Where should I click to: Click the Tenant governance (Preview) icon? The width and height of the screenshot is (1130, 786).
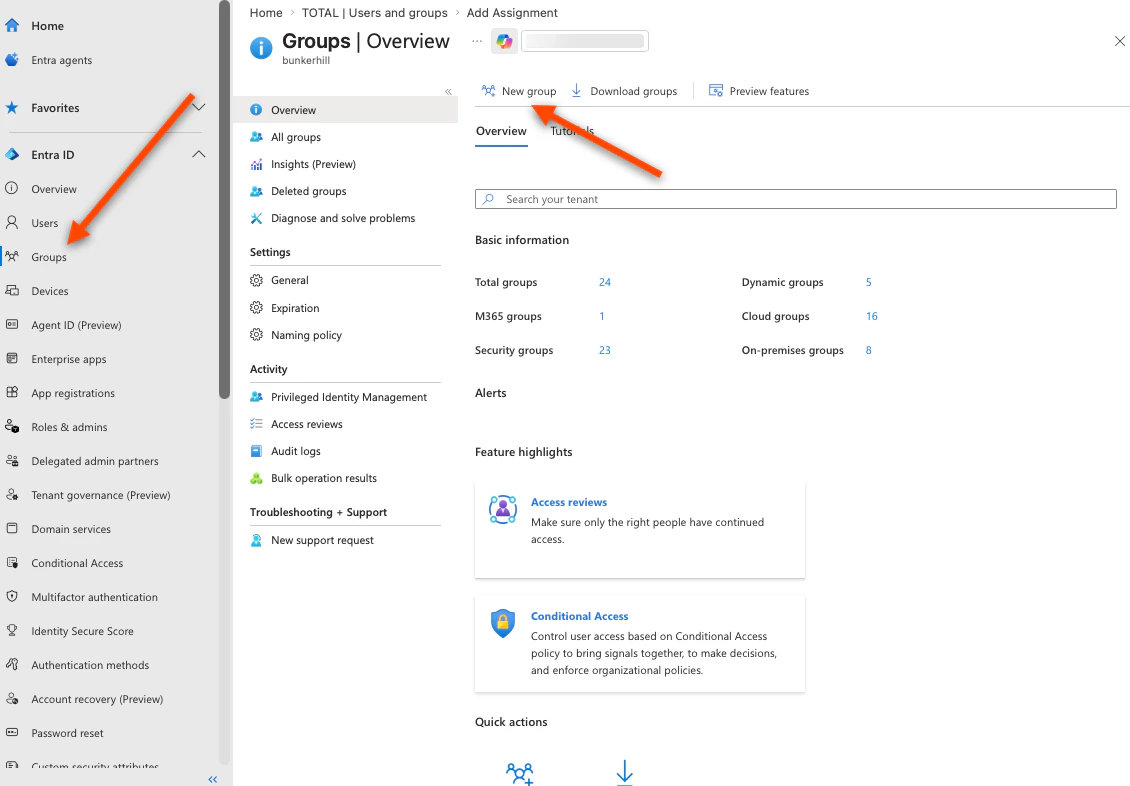tap(12, 495)
